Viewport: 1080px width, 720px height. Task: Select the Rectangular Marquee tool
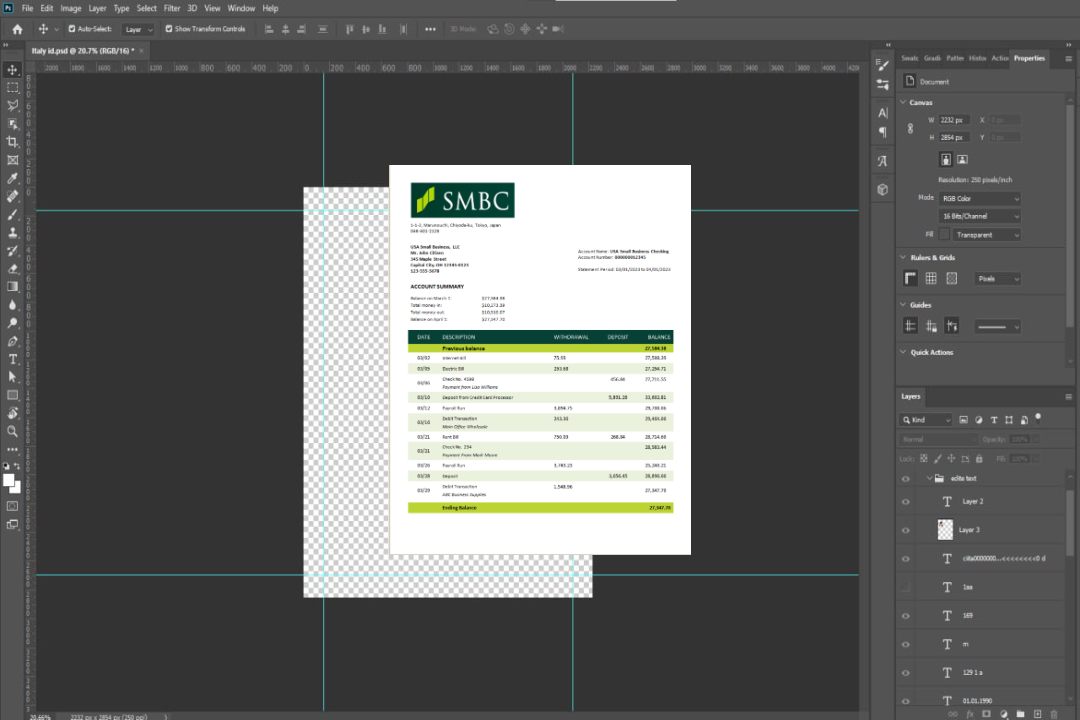(x=12, y=88)
